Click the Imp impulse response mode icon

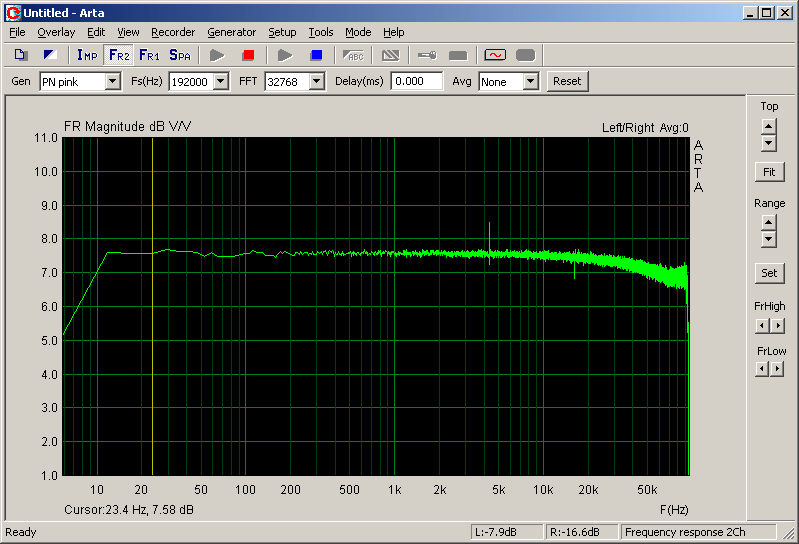click(87, 55)
